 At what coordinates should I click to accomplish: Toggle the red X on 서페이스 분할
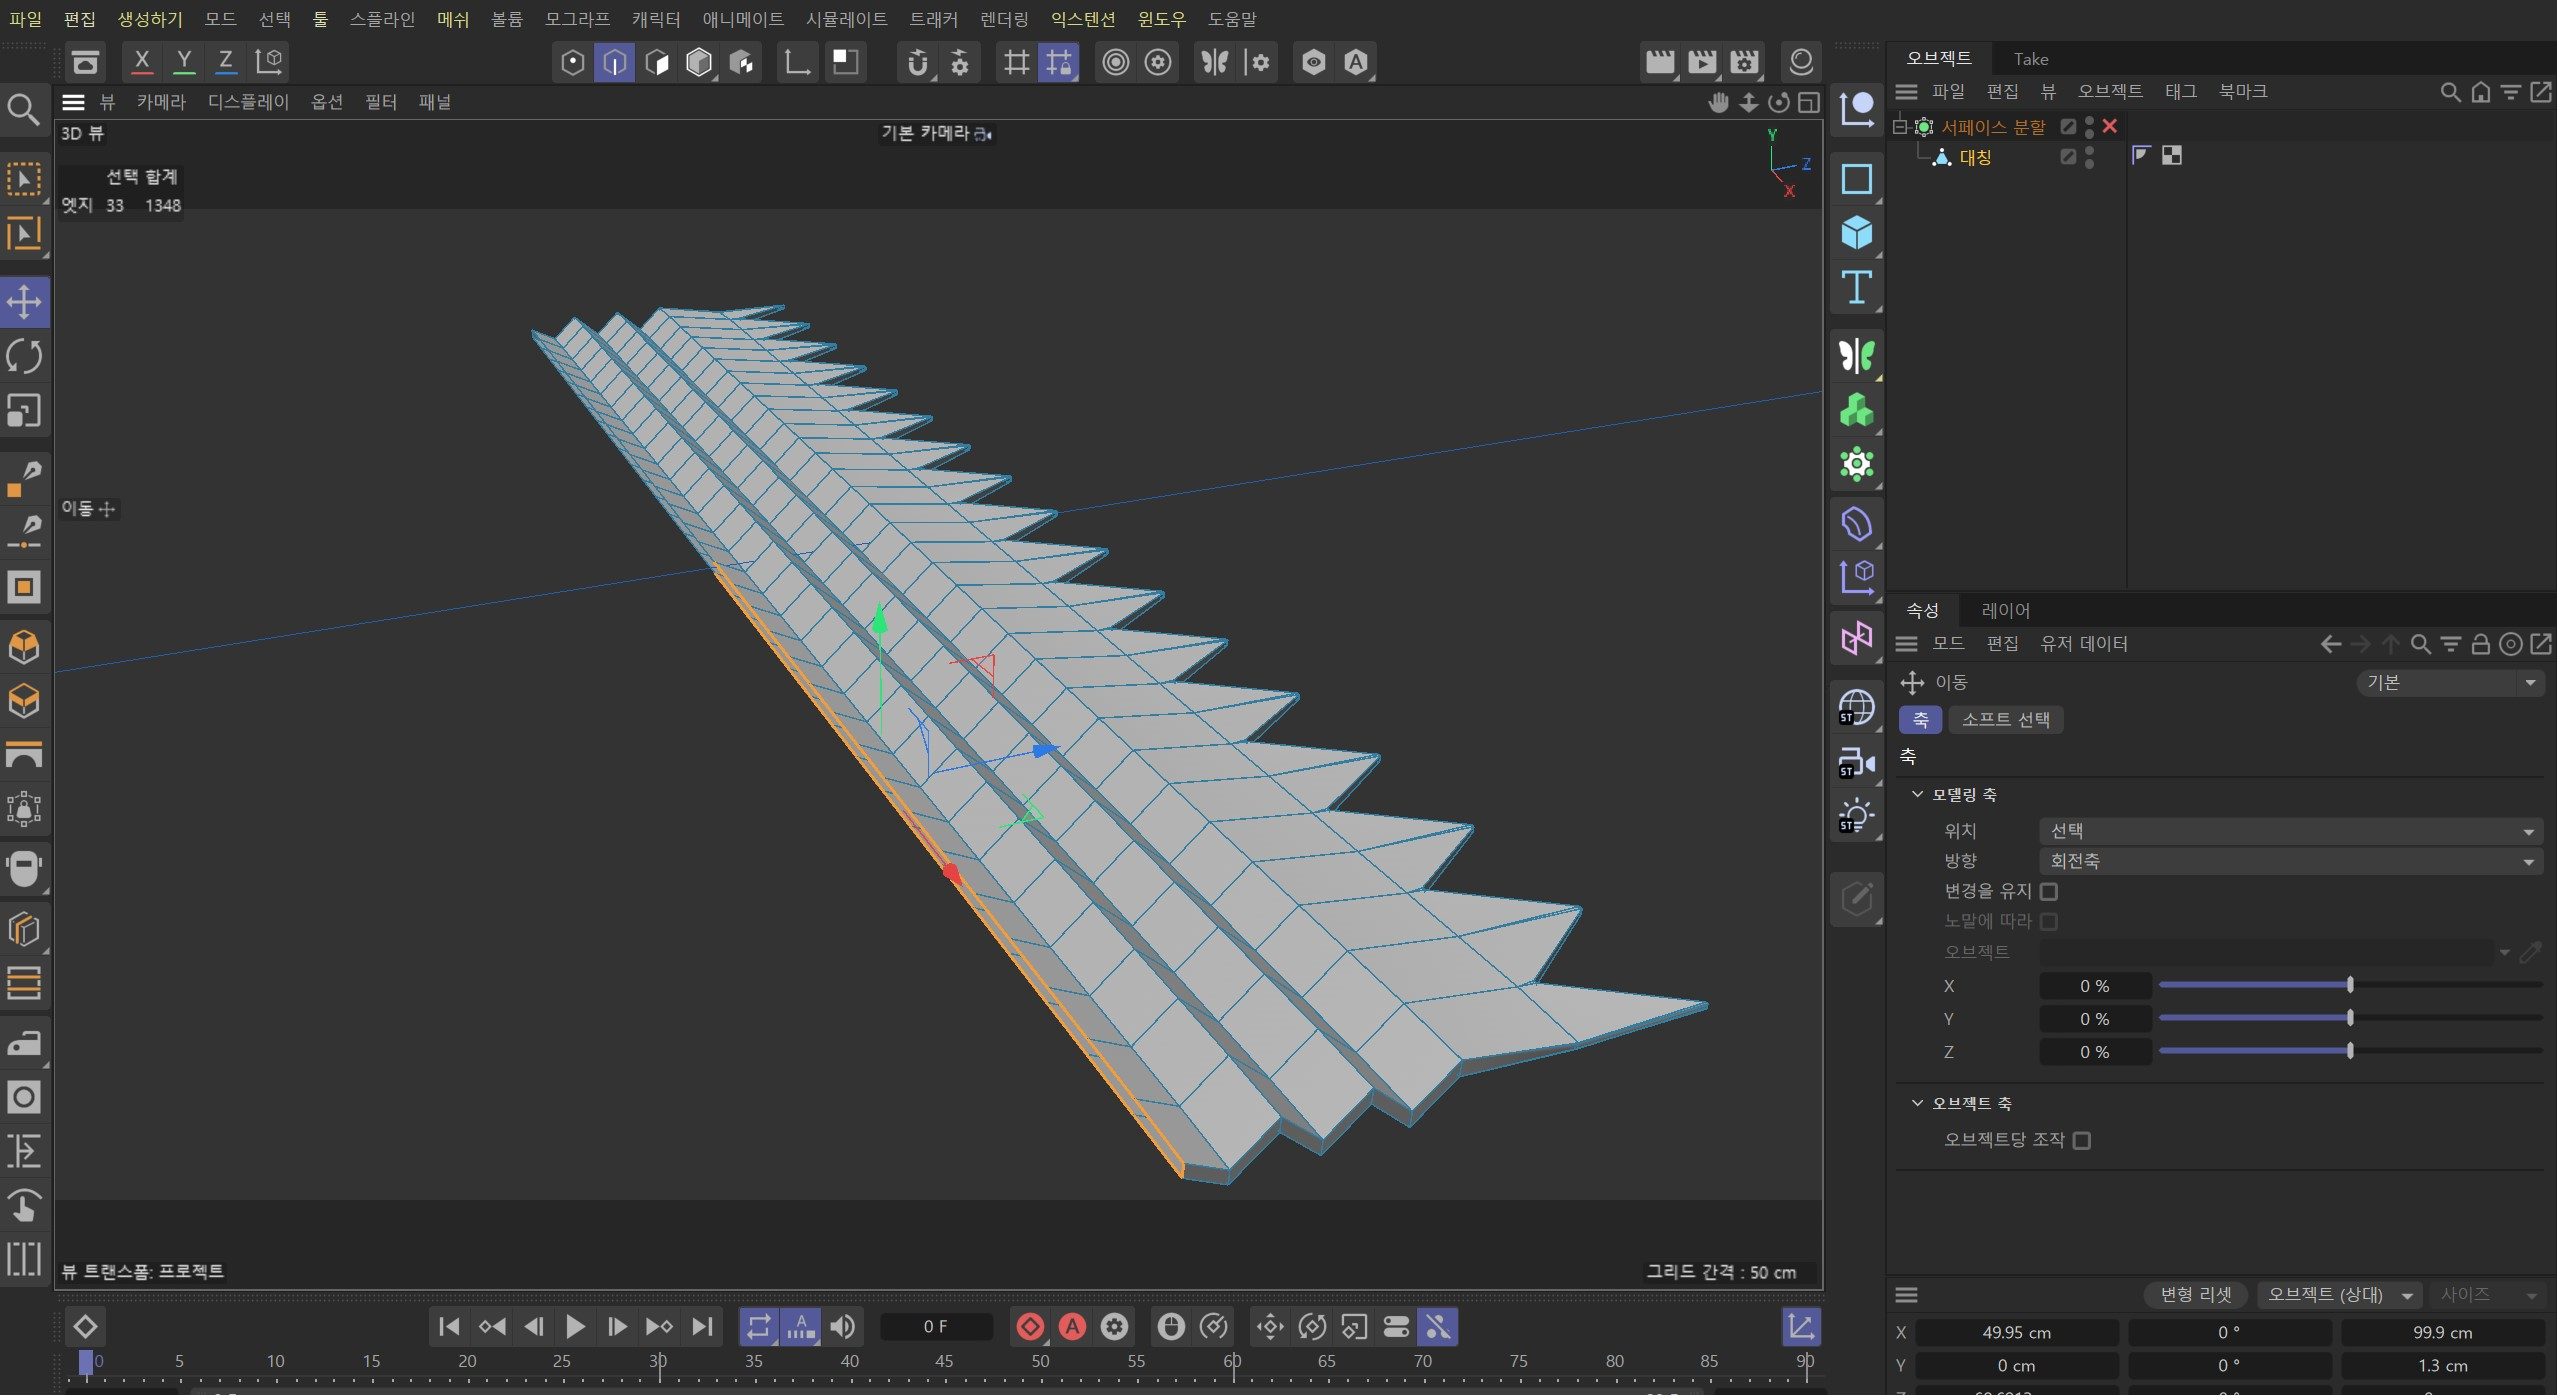click(x=2110, y=126)
